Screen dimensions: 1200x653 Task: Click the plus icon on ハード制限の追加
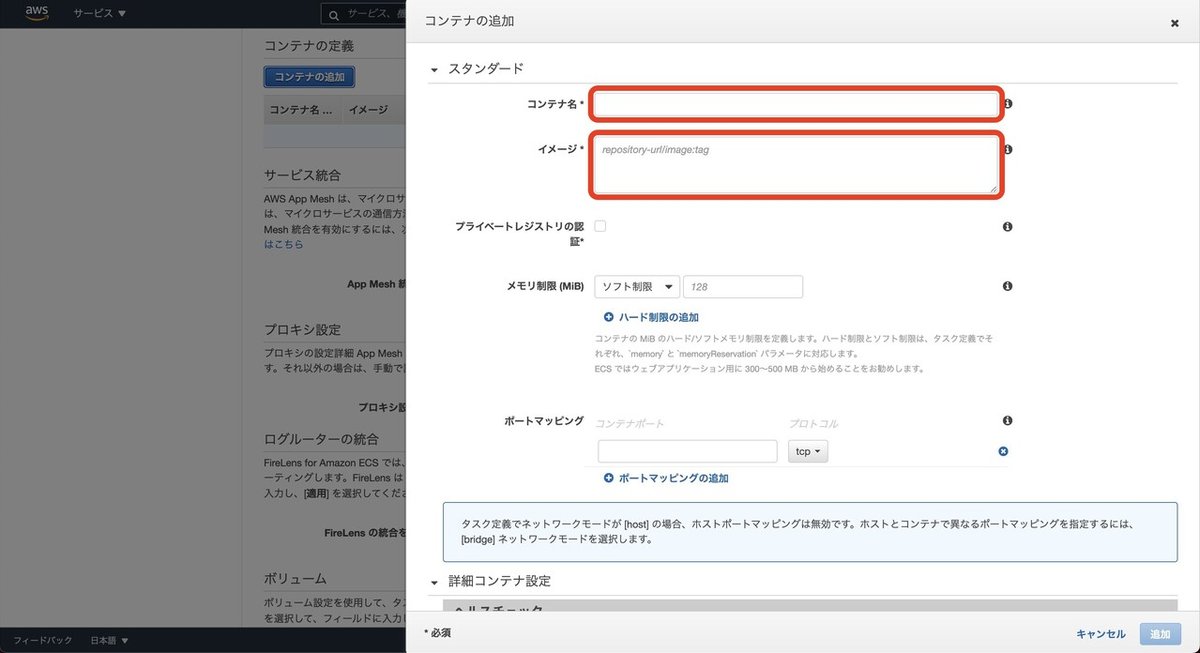pos(608,316)
